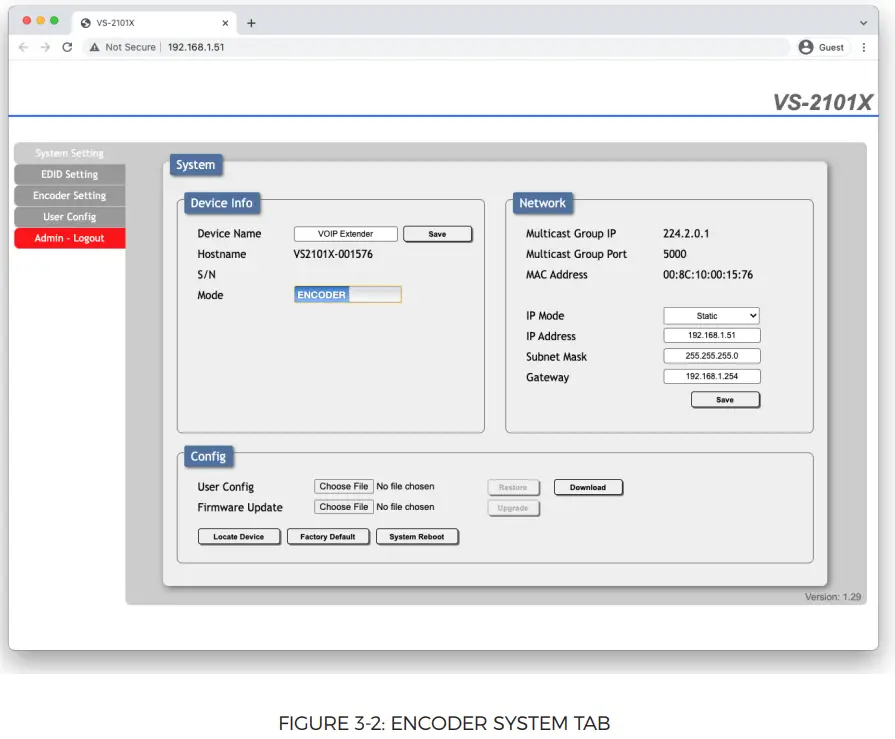The height and width of the screenshot is (739, 895).
Task: Choose File for Firmware Update
Action: (x=344, y=507)
